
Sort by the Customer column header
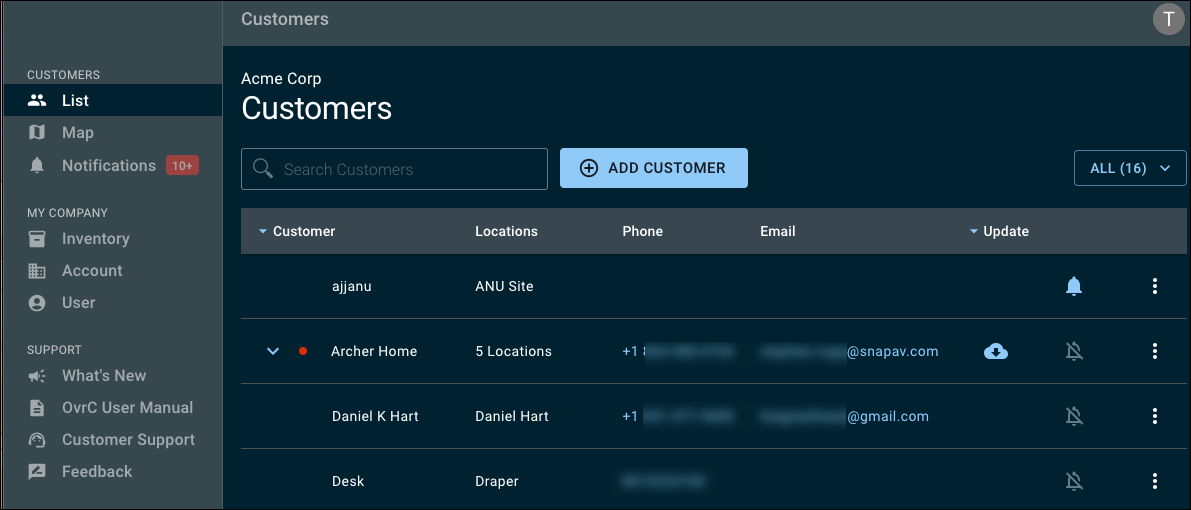click(x=303, y=231)
